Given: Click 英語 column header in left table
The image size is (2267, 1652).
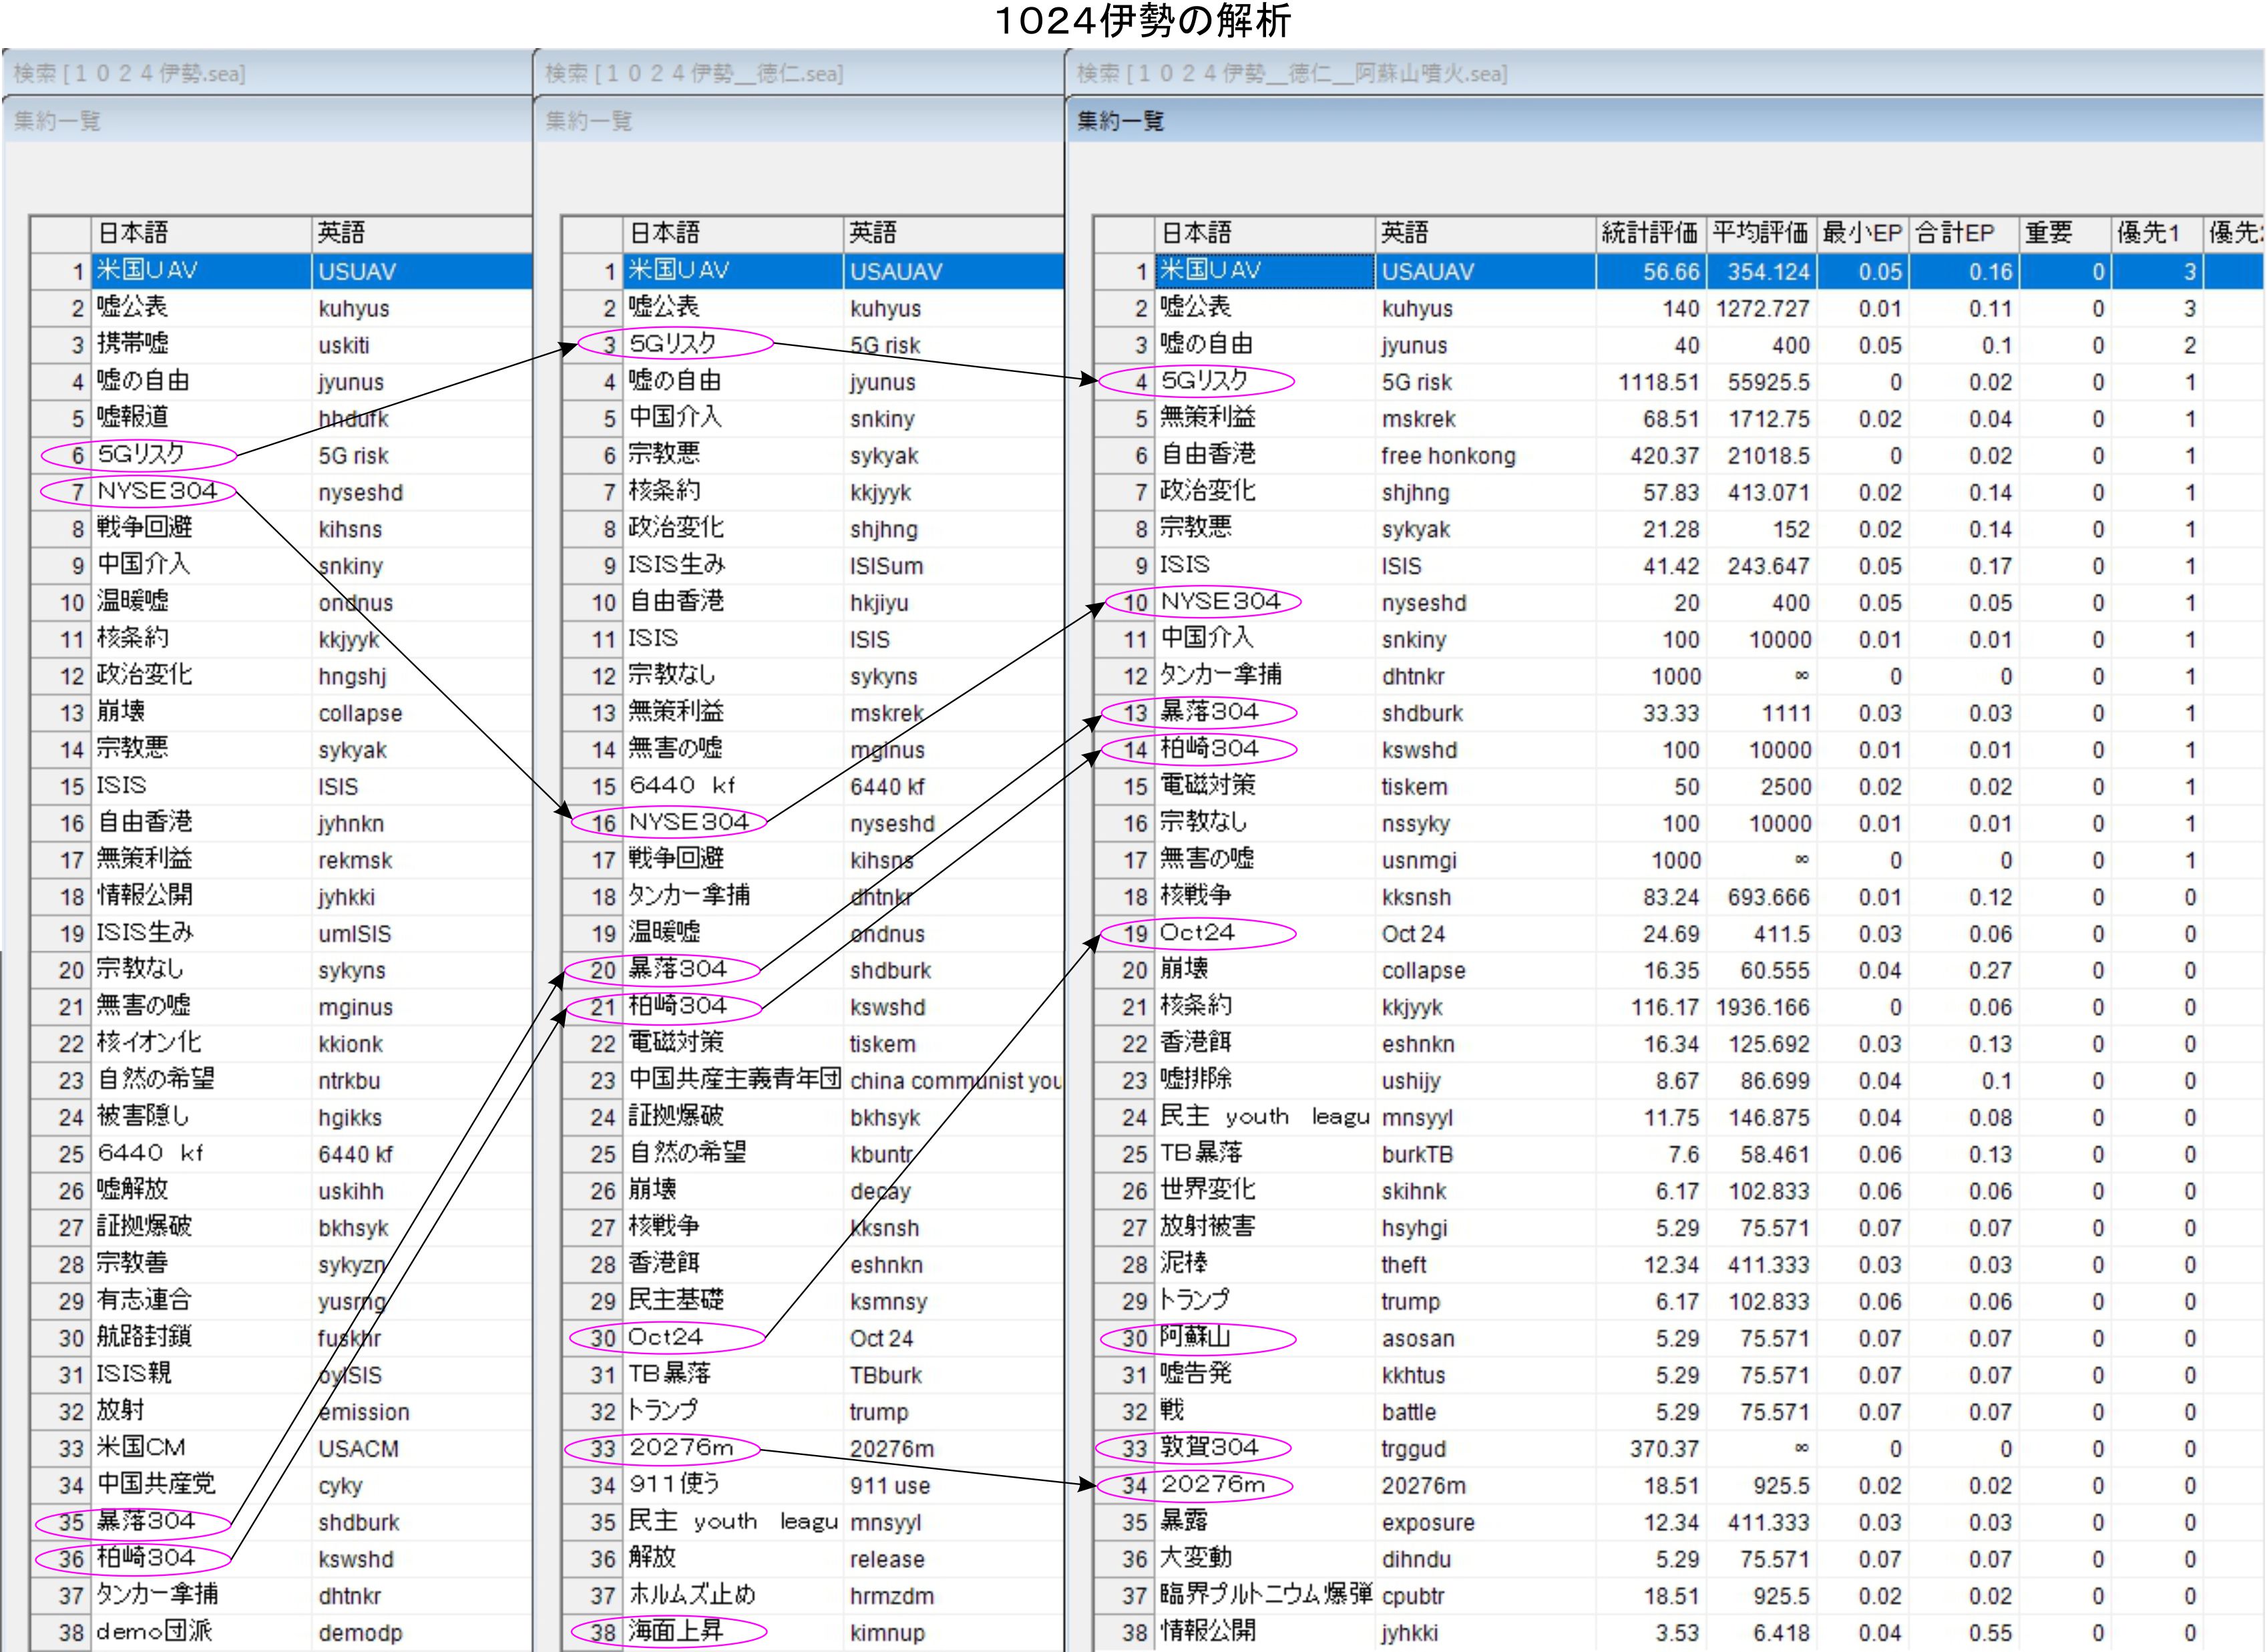Looking at the screenshot, I should 341,233.
